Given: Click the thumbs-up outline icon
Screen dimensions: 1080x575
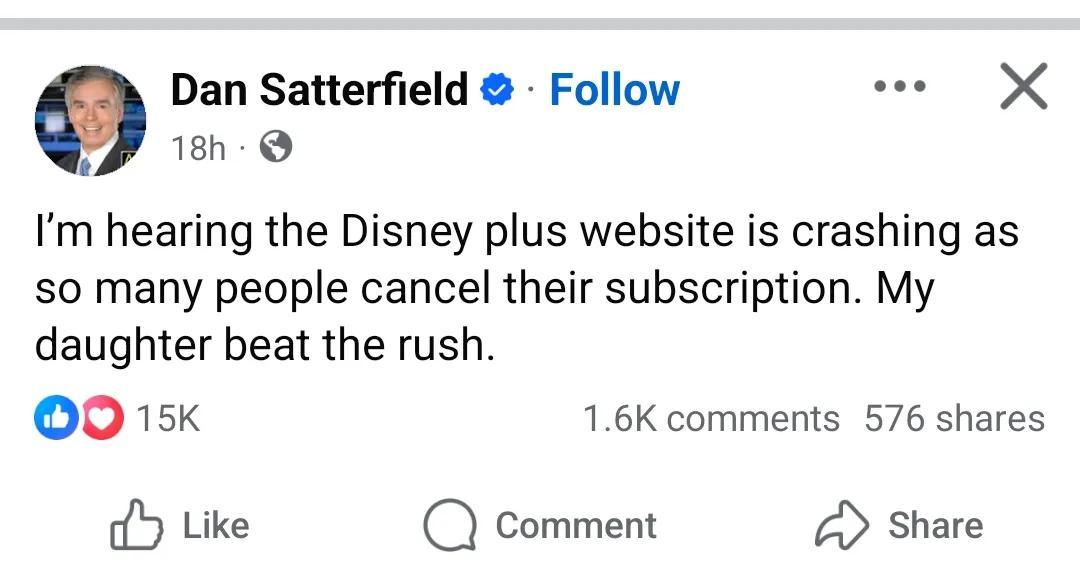Looking at the screenshot, I should click(x=135, y=525).
